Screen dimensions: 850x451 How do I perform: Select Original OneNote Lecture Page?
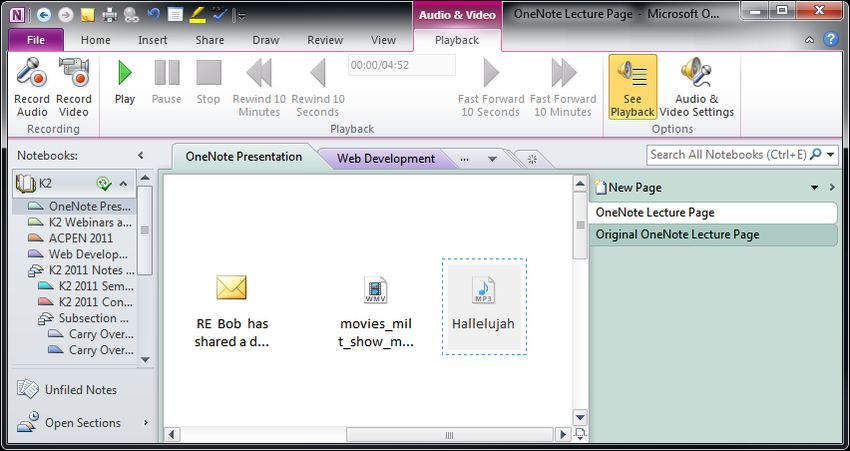pos(712,235)
